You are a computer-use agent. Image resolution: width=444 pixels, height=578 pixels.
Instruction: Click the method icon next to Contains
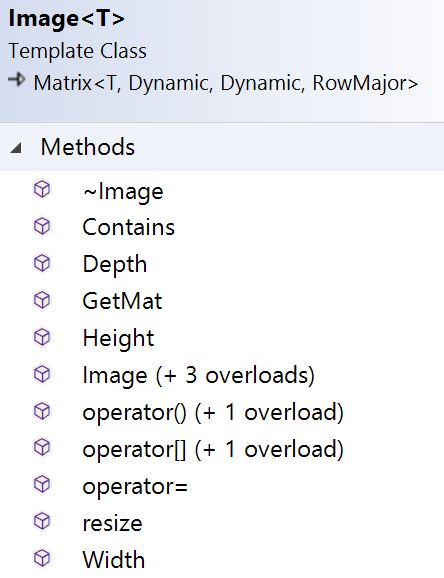(x=42, y=226)
